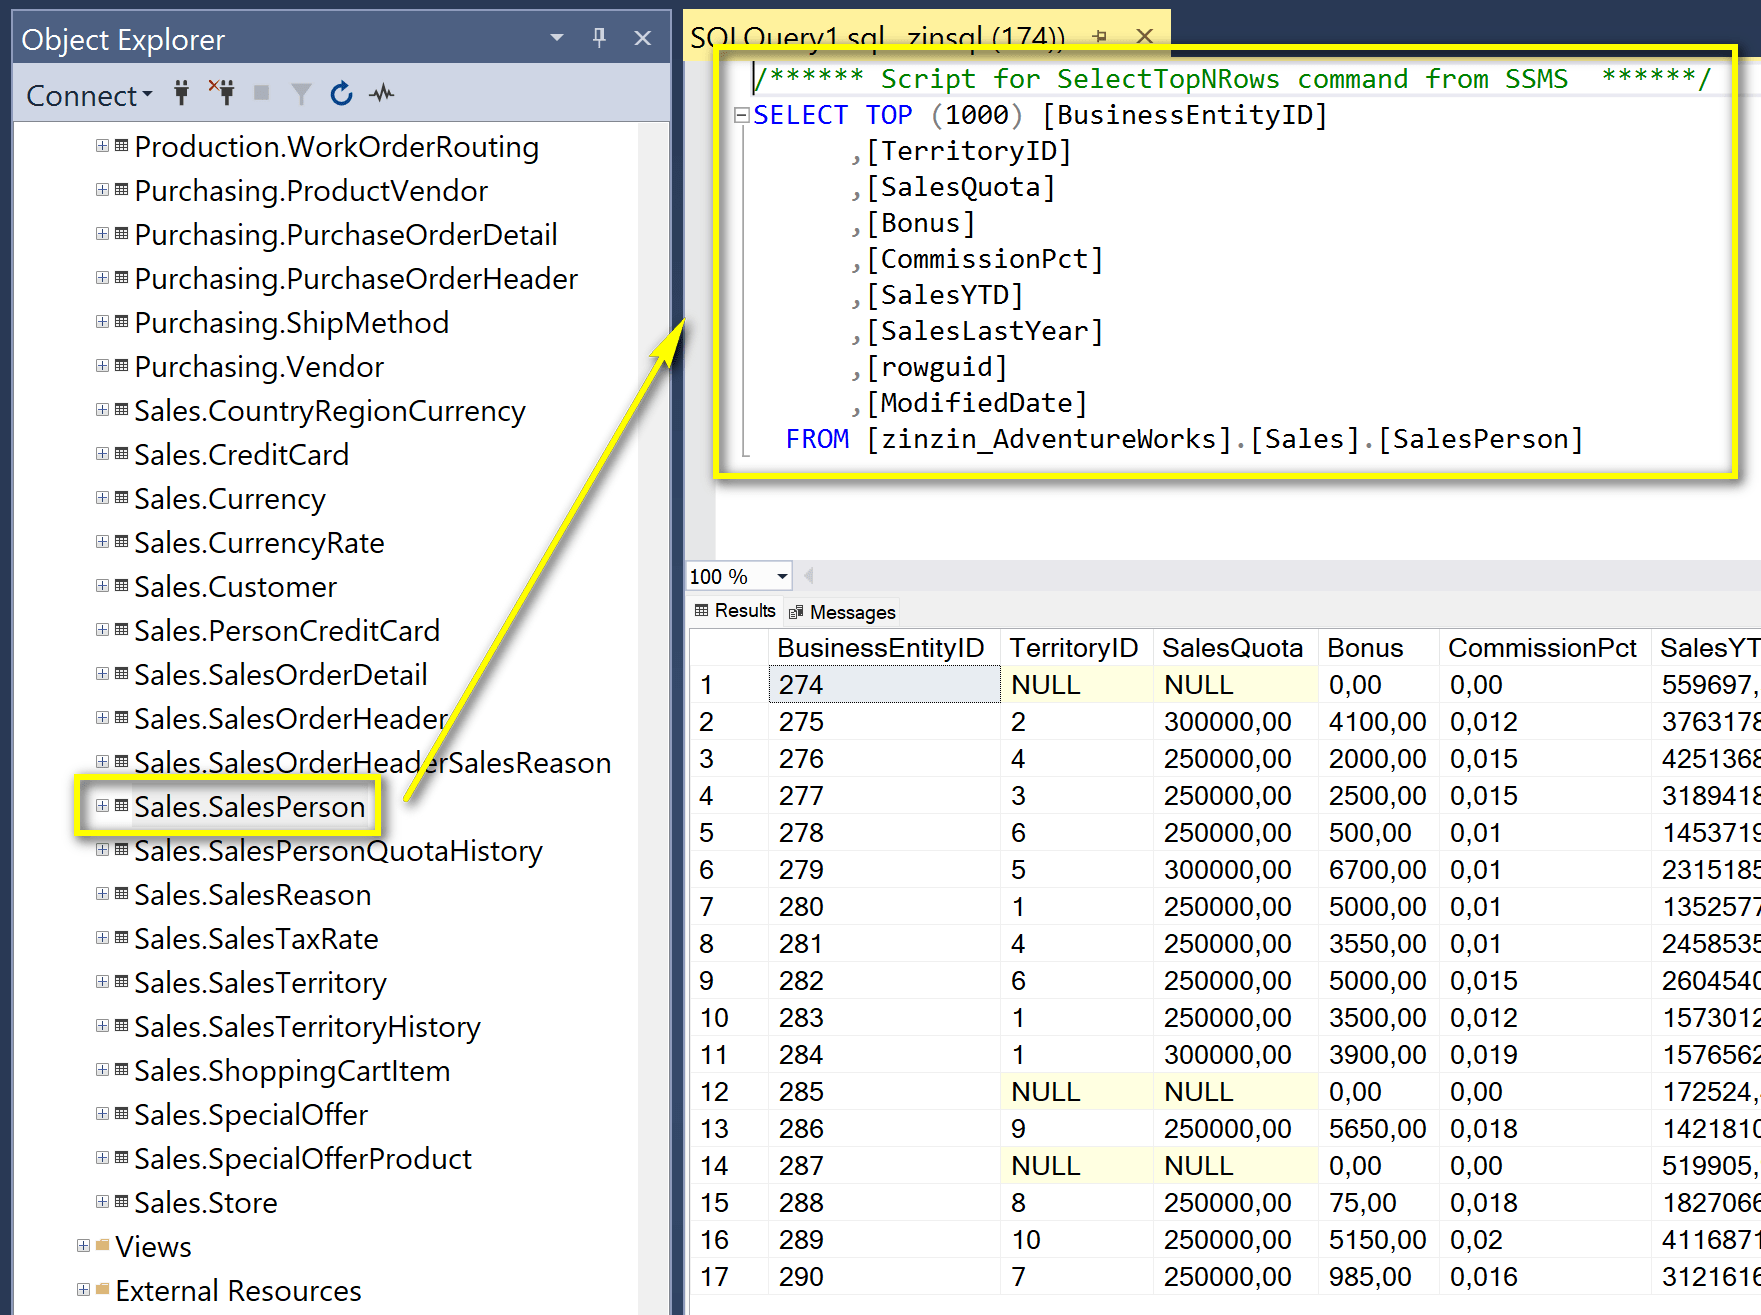Click the CommissionPct column header
The width and height of the screenshot is (1761, 1315).
coord(1545,648)
